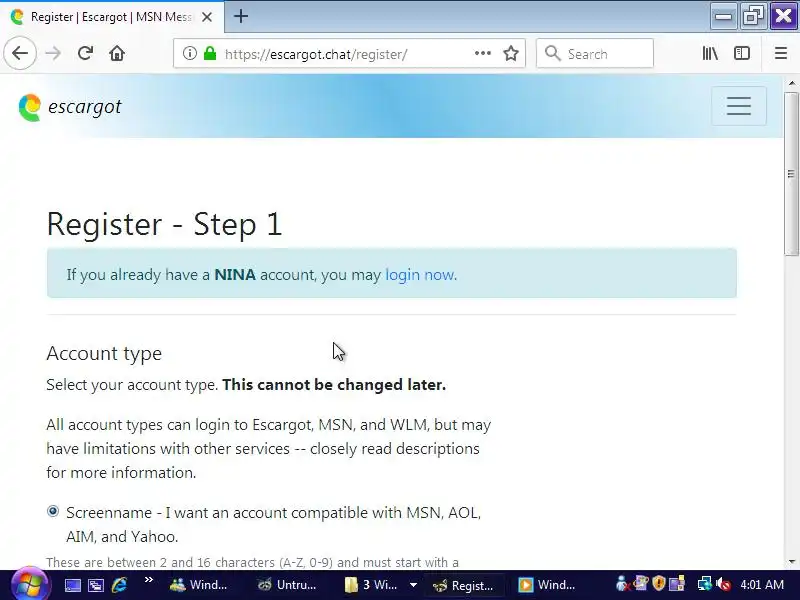The height and width of the screenshot is (600, 800).
Task: Click the scrollbar down arrow
Action: point(791,562)
